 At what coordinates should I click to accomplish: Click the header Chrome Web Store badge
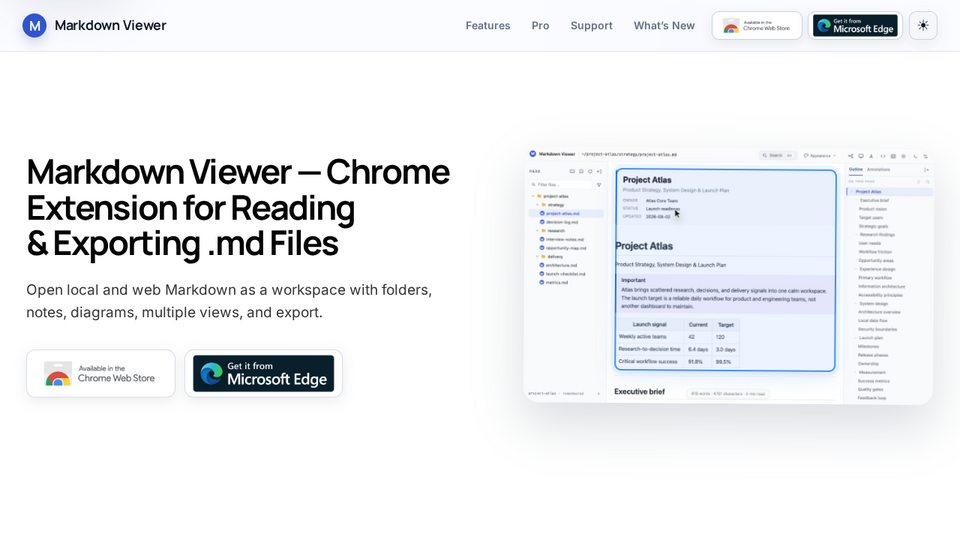[757, 26]
